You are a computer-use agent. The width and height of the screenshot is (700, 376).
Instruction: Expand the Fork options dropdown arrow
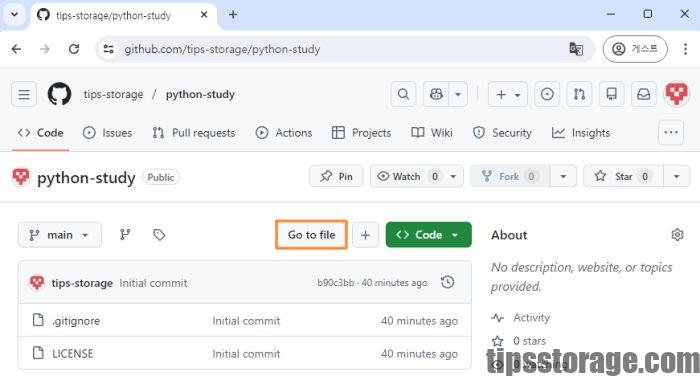coord(563,176)
